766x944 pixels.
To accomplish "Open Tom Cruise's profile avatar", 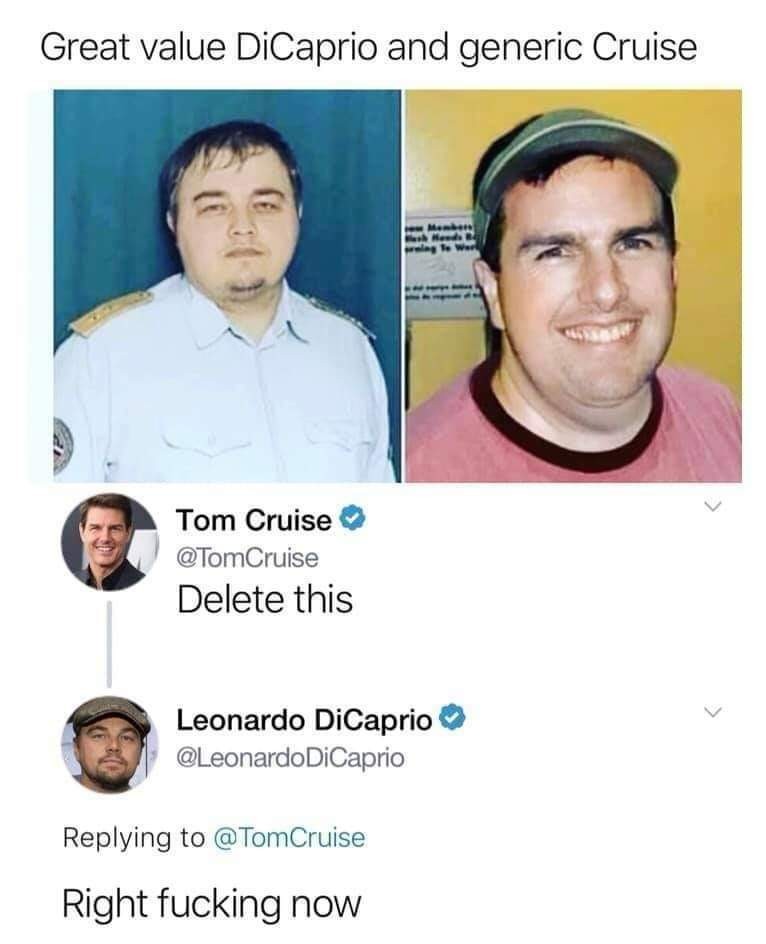I will pyautogui.click(x=109, y=542).
